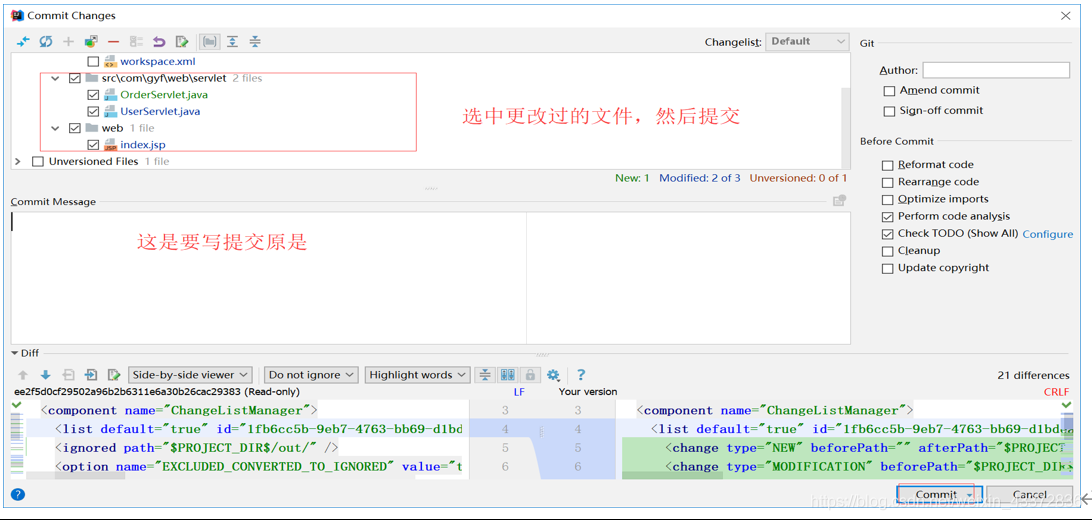Open Commit button dropdown arrow
1092x520 pixels.
pos(969,495)
